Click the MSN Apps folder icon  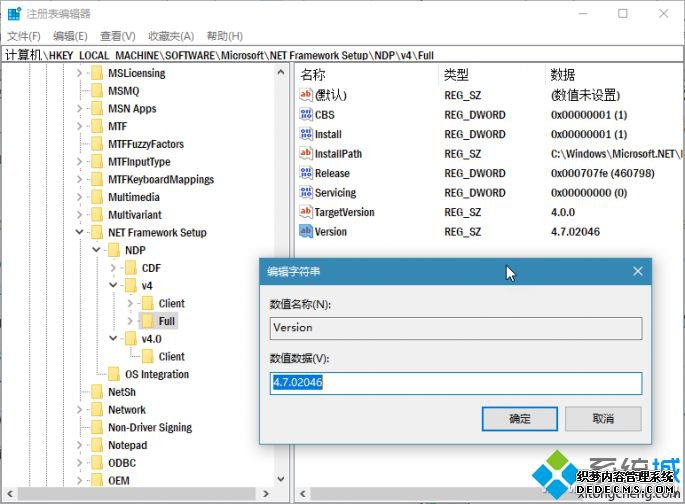(97, 108)
